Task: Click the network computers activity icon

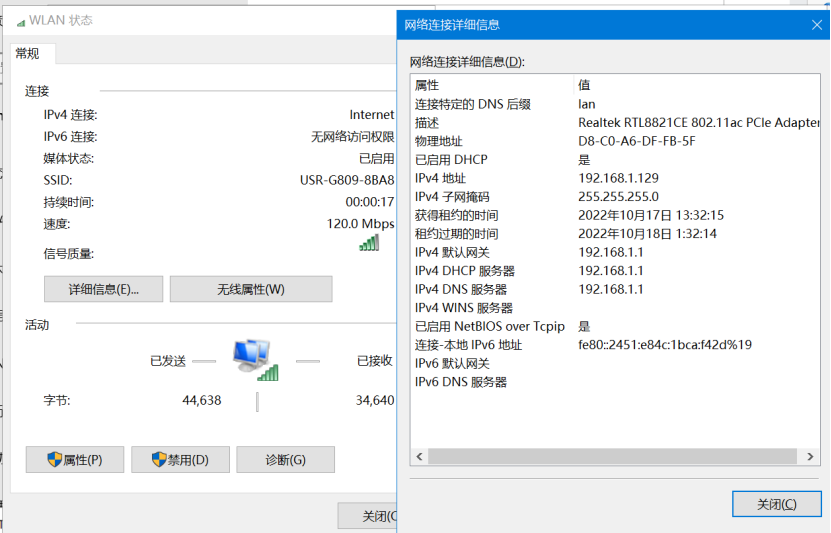Action: 255,359
